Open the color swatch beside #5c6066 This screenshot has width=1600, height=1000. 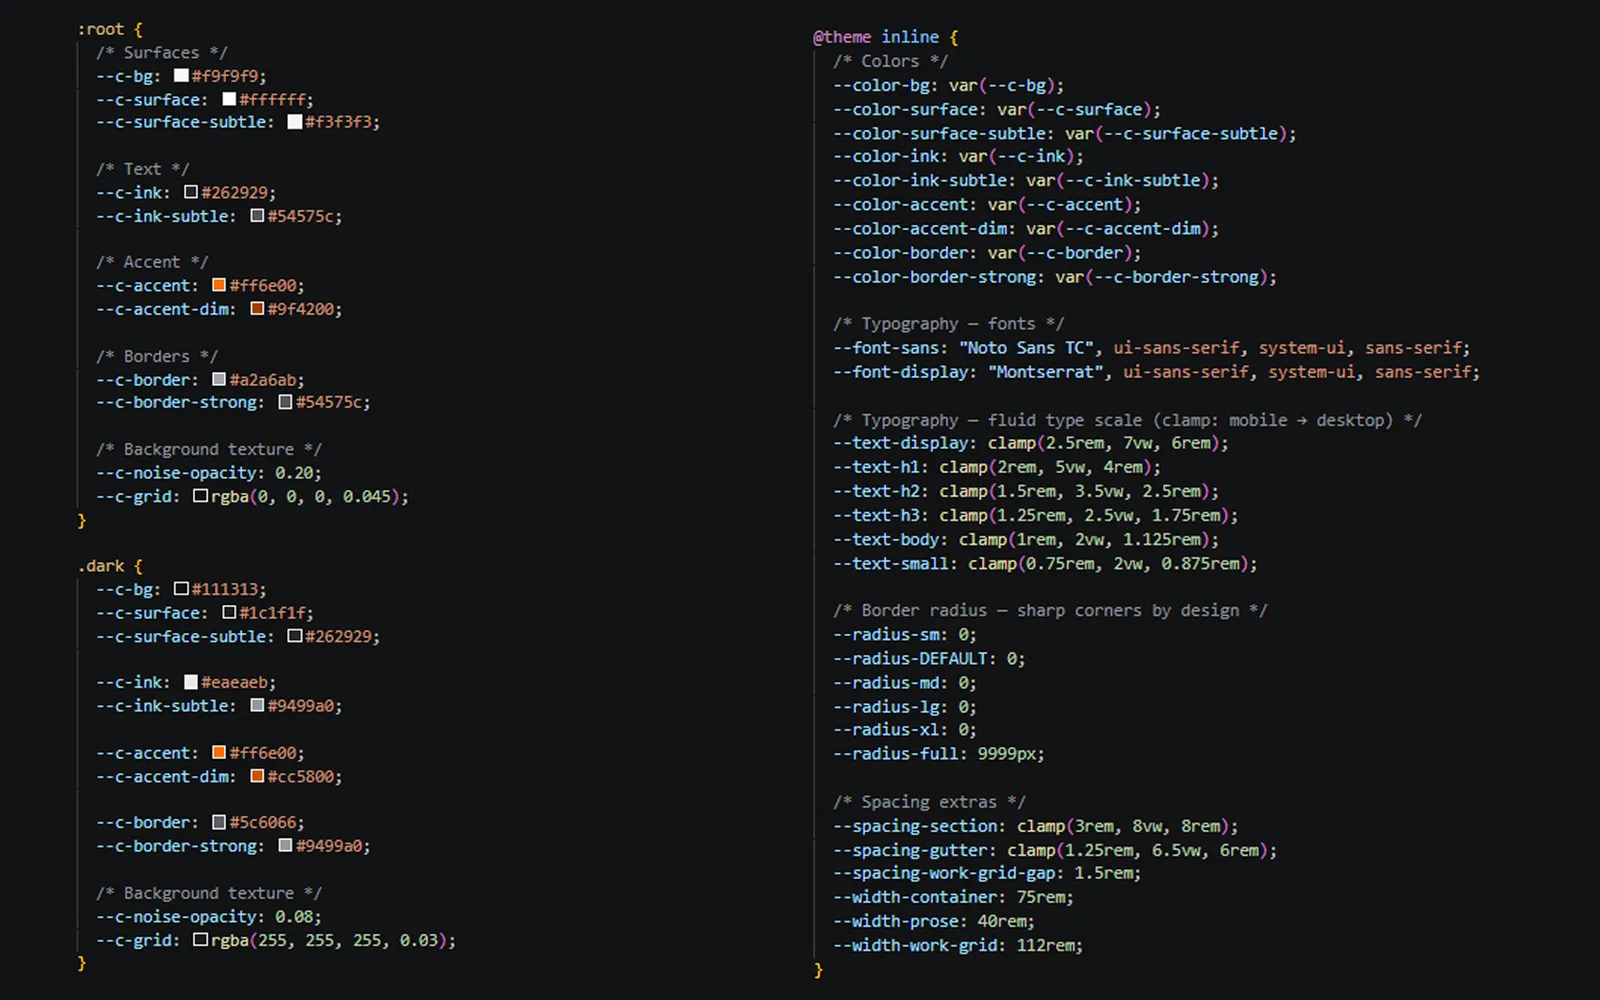point(219,822)
